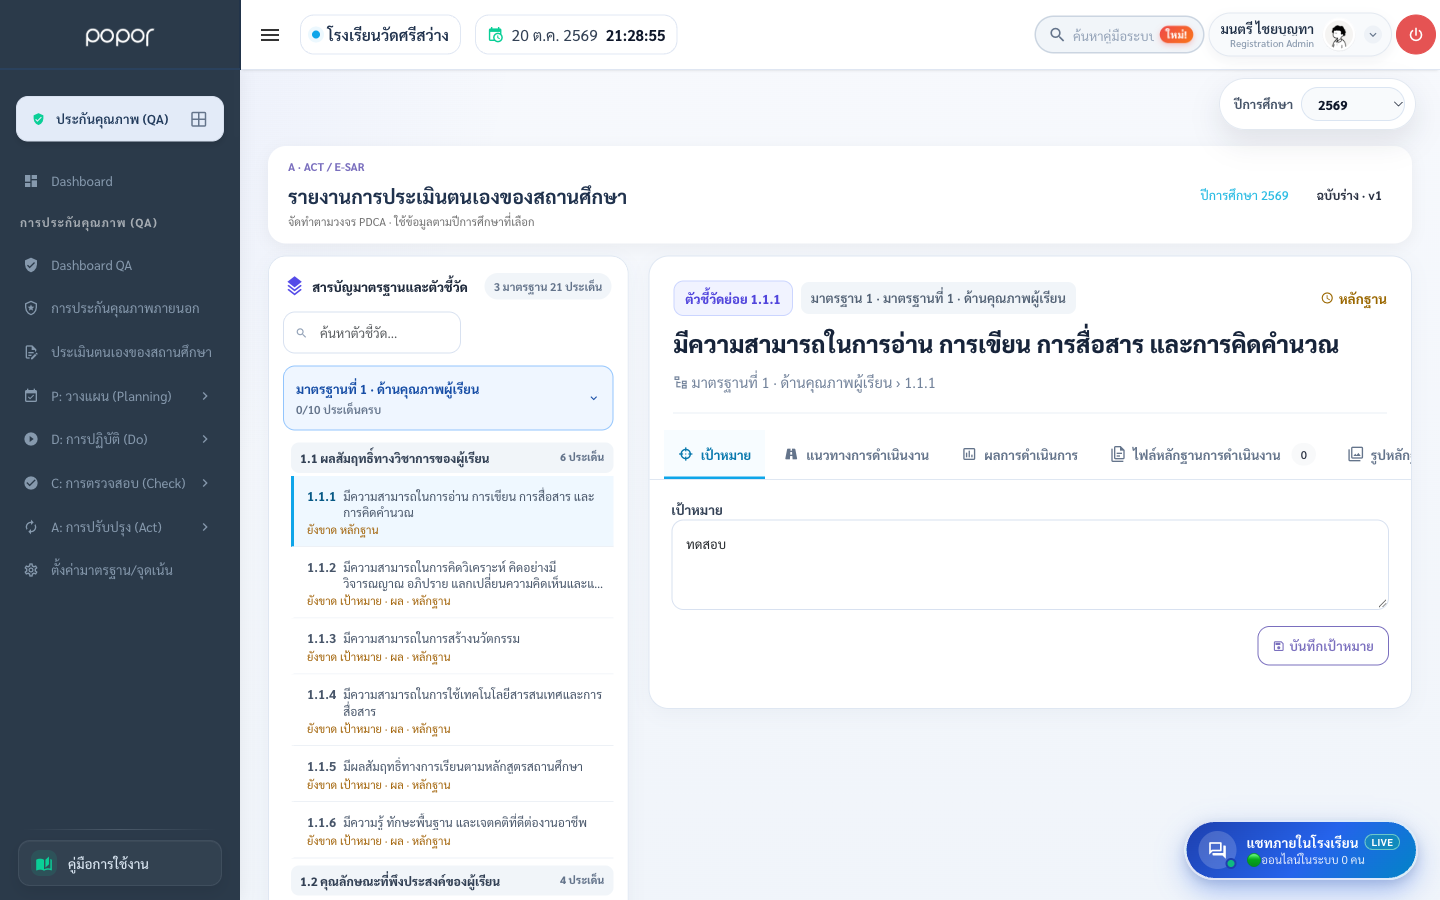This screenshot has height=900, width=1440.
Task: Click the 1.2 คุณลักษณะที่พึงประสงค์ของผู้เรียน header
Action: coord(452,881)
